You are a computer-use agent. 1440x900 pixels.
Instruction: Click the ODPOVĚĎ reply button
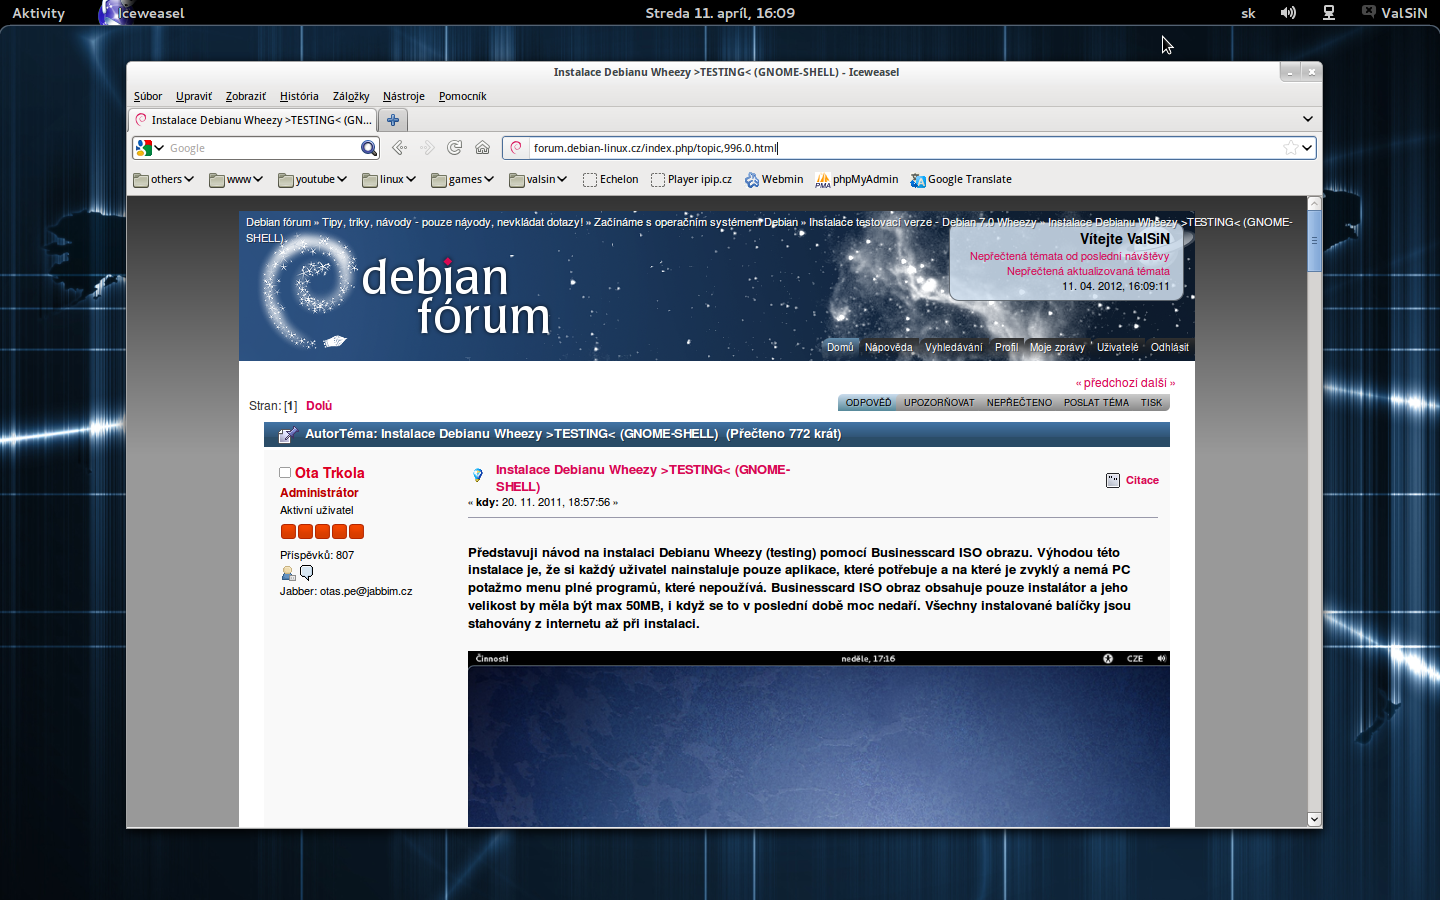pos(868,403)
